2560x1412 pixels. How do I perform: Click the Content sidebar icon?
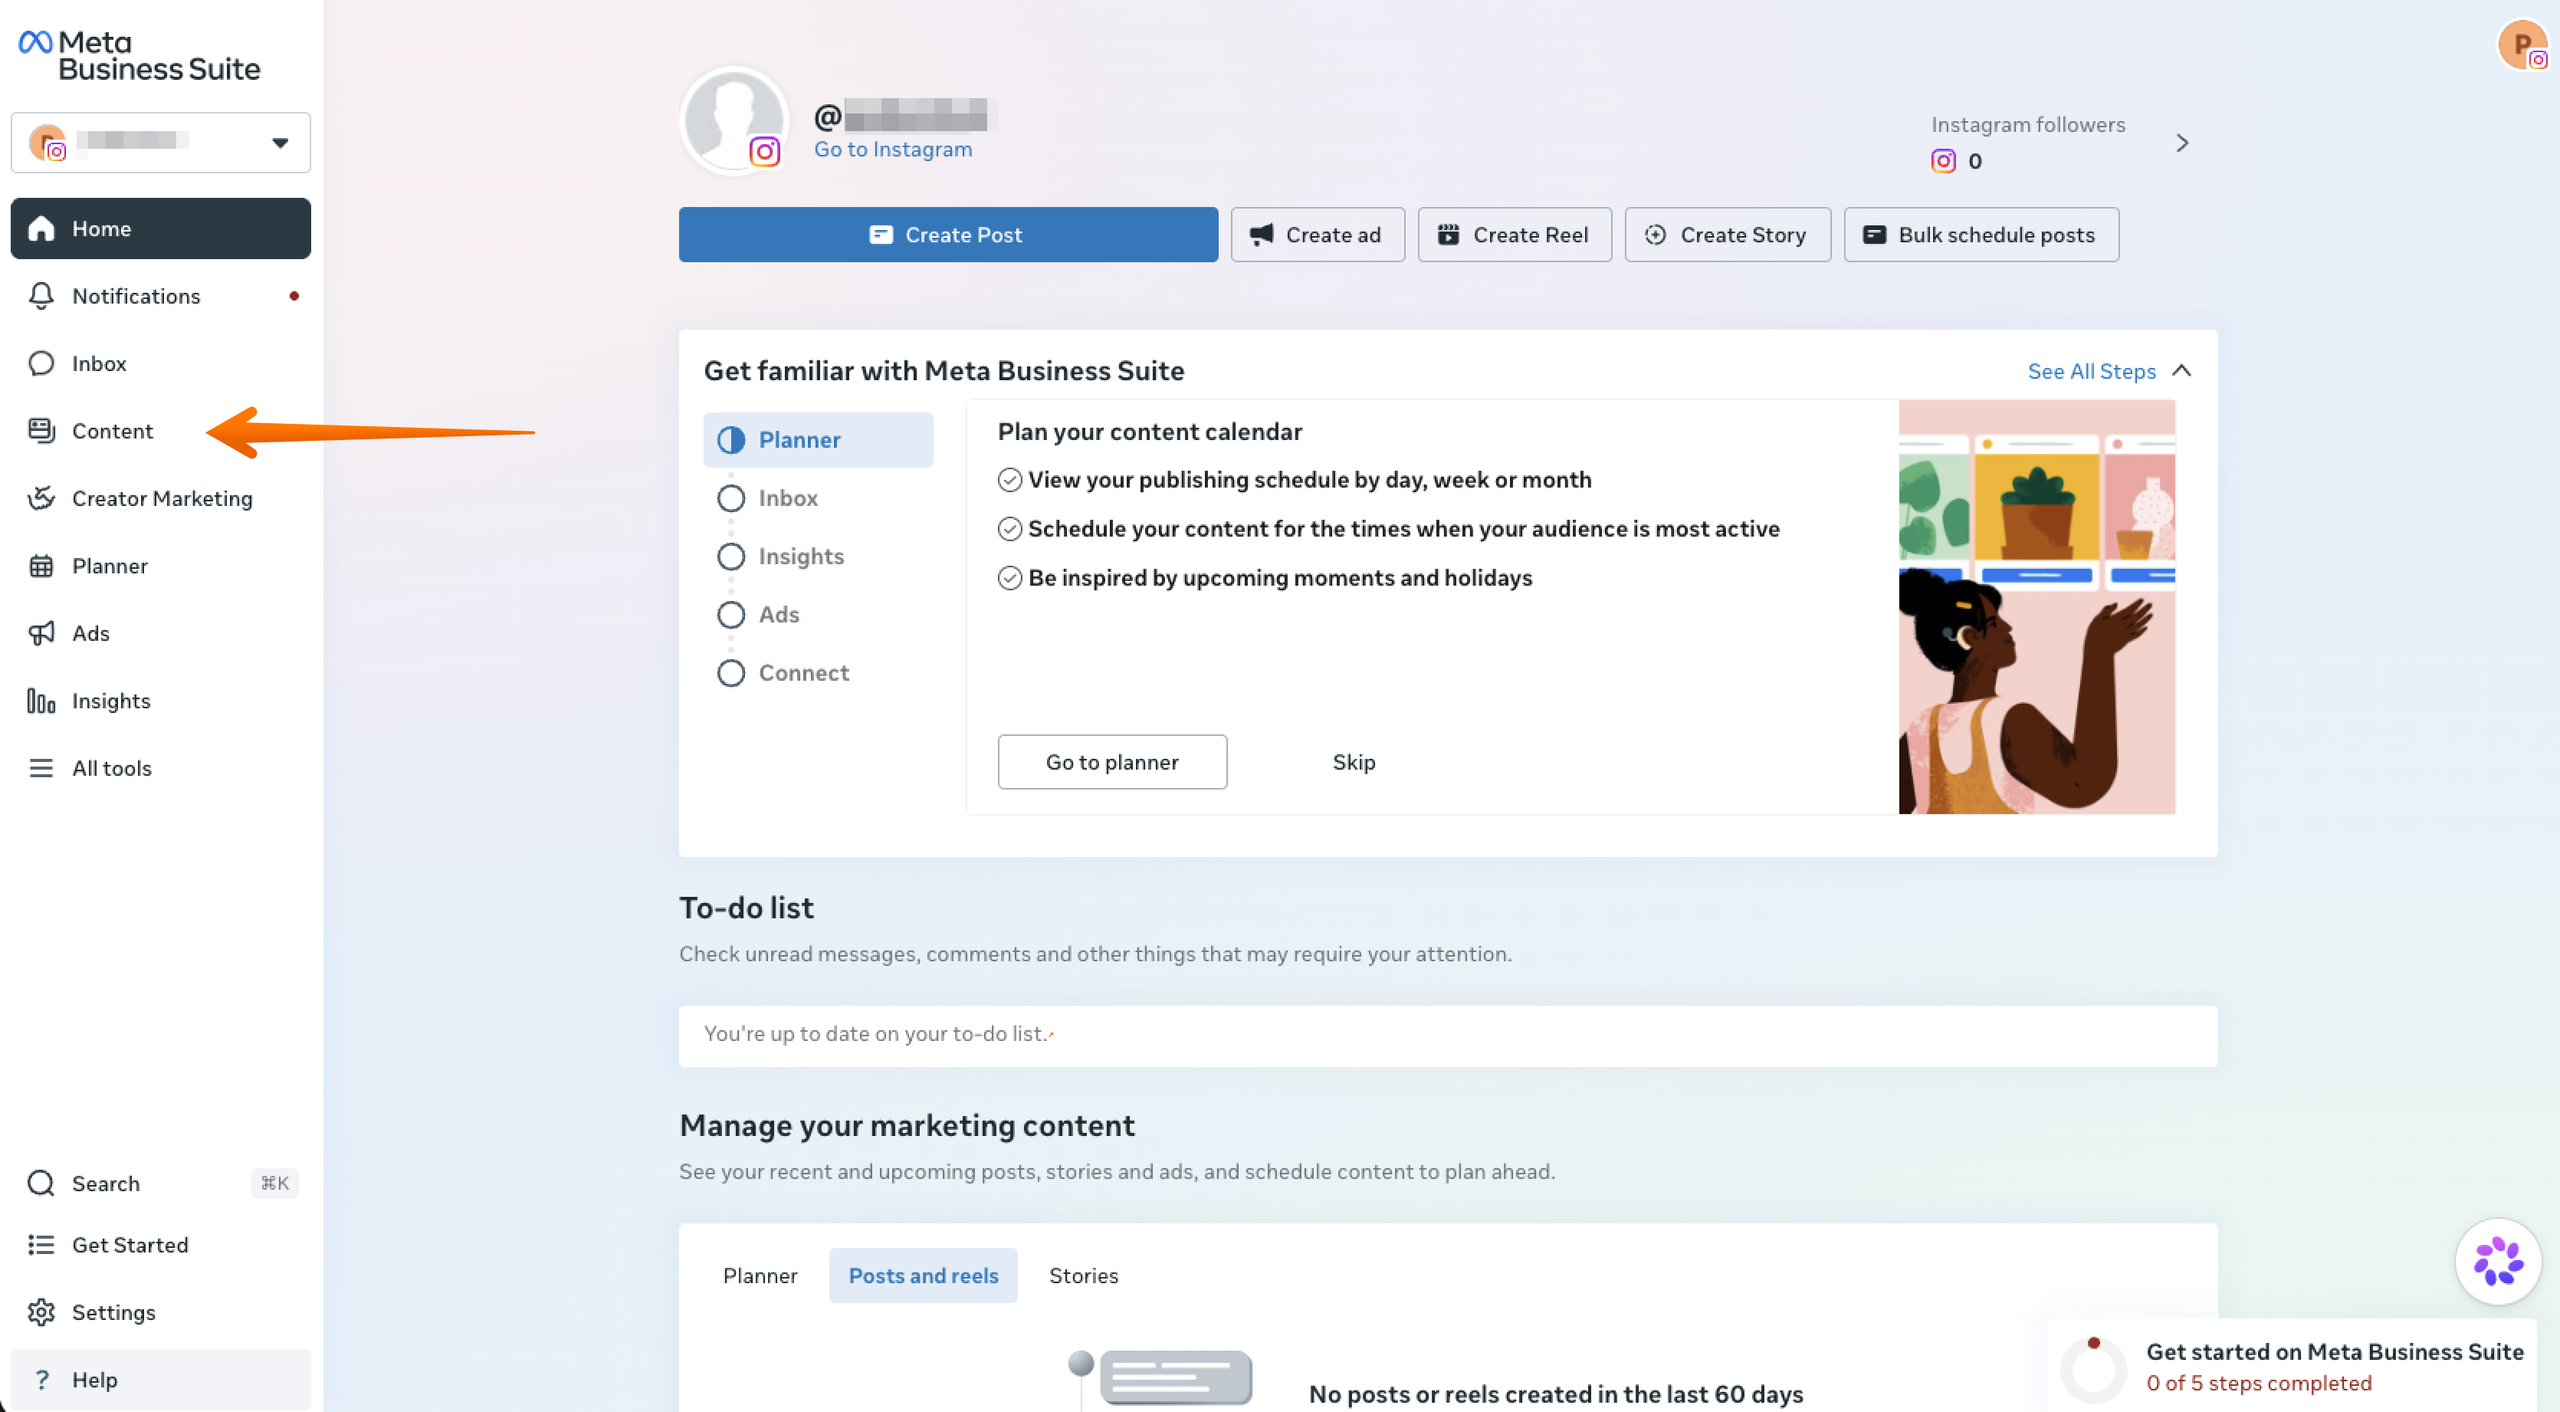41,431
